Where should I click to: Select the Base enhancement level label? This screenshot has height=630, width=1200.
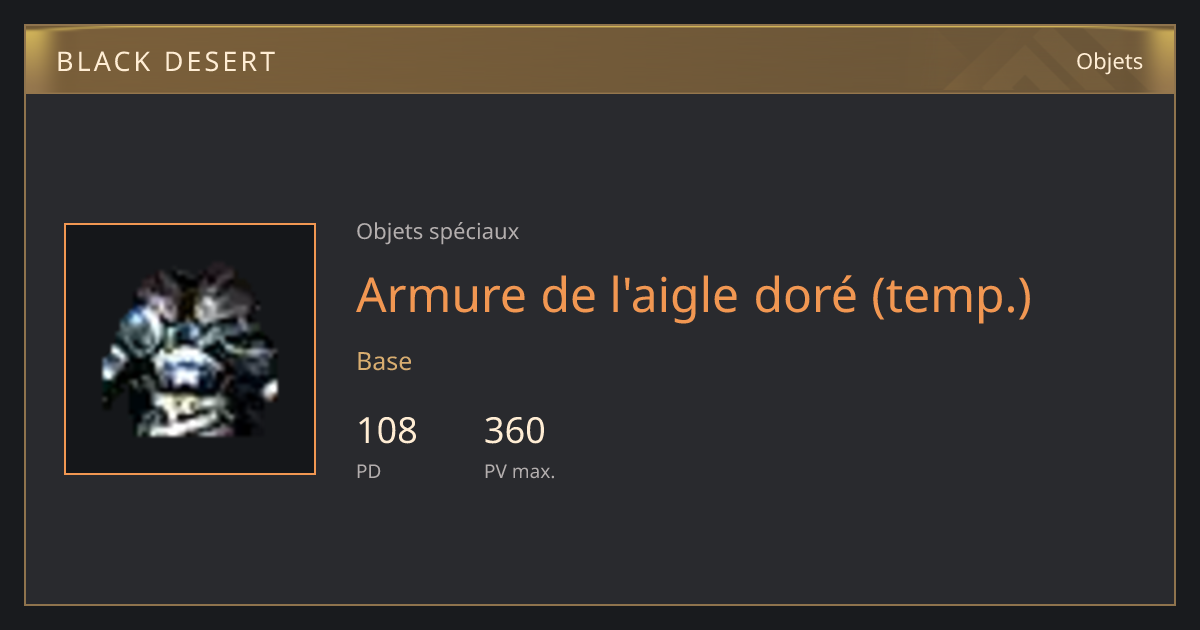tap(384, 361)
